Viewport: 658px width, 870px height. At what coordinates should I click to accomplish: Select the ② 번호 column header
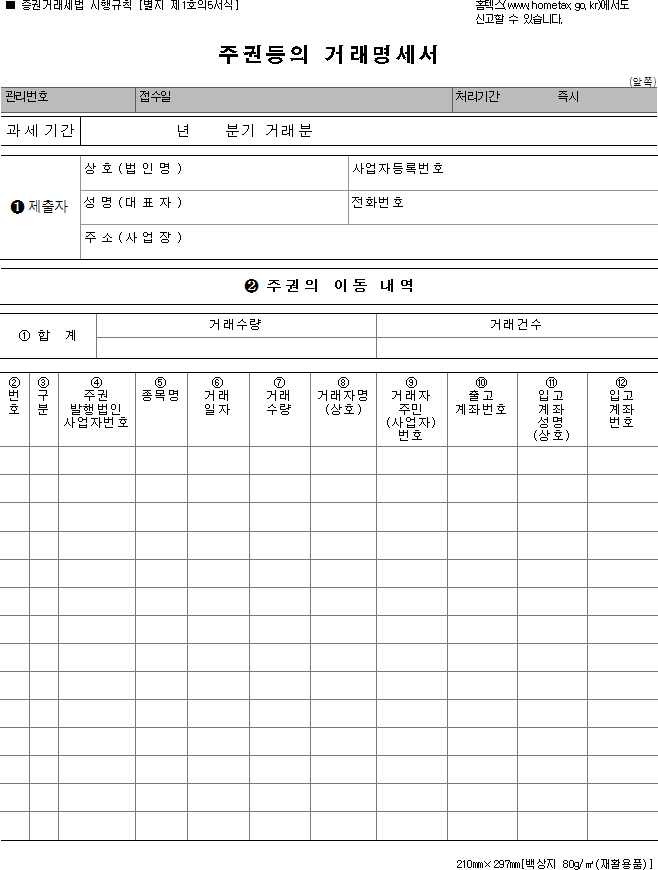(14, 409)
